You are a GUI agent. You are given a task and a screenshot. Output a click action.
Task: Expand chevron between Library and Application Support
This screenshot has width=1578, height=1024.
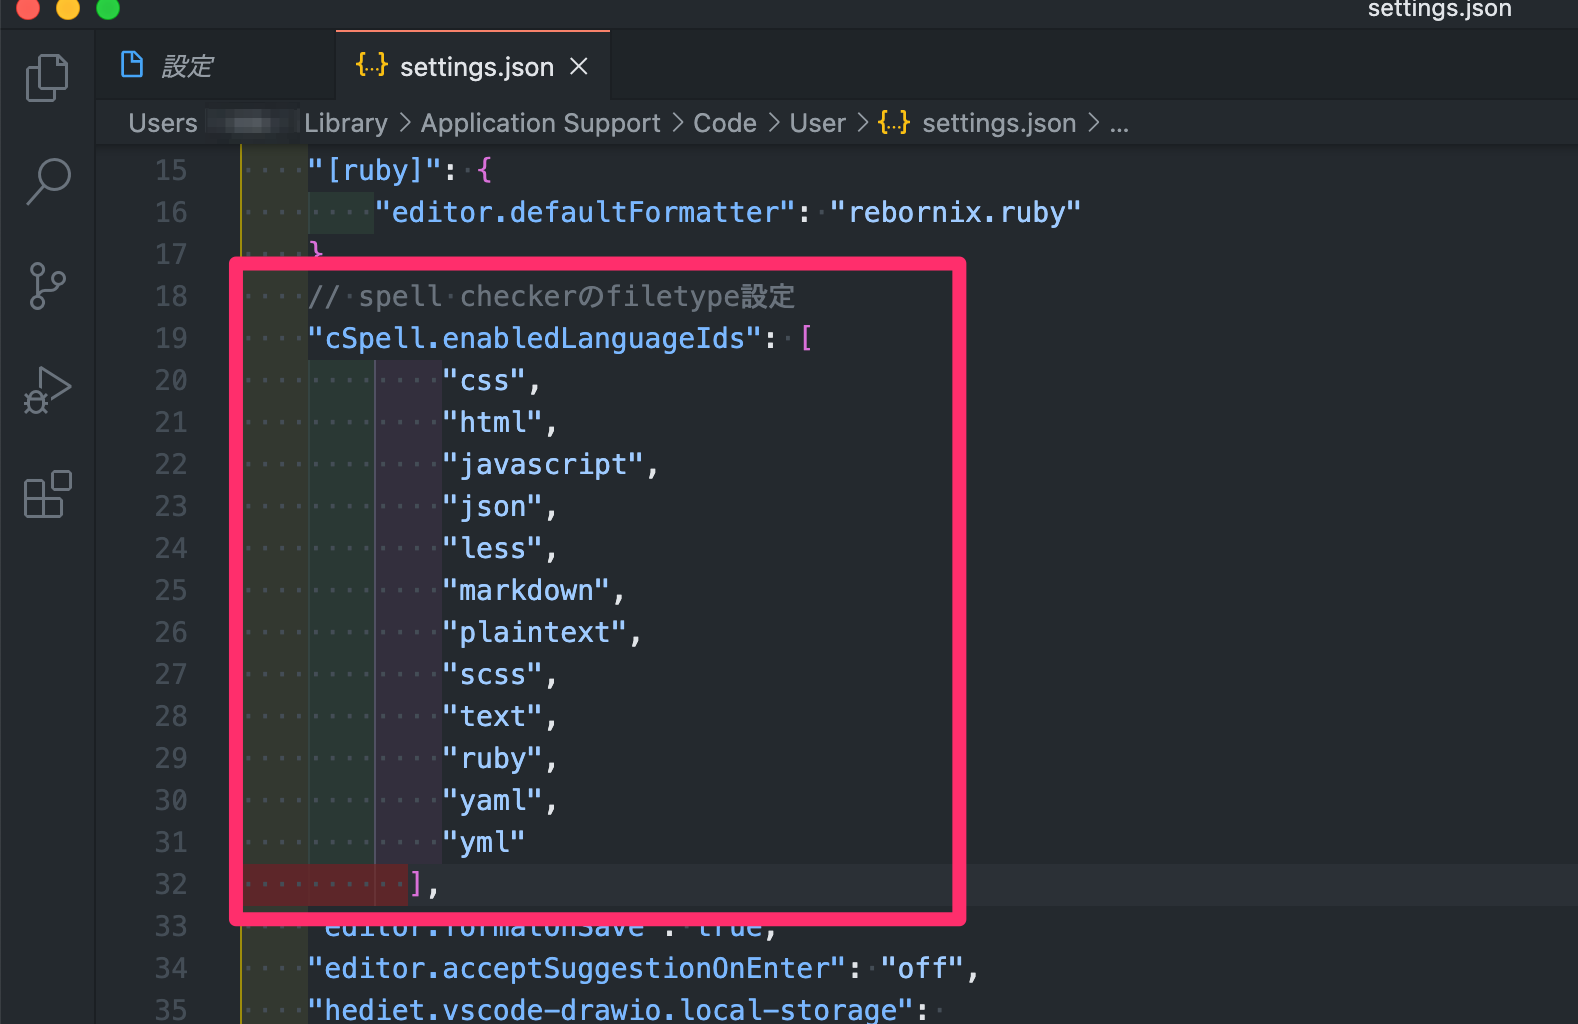point(404,123)
